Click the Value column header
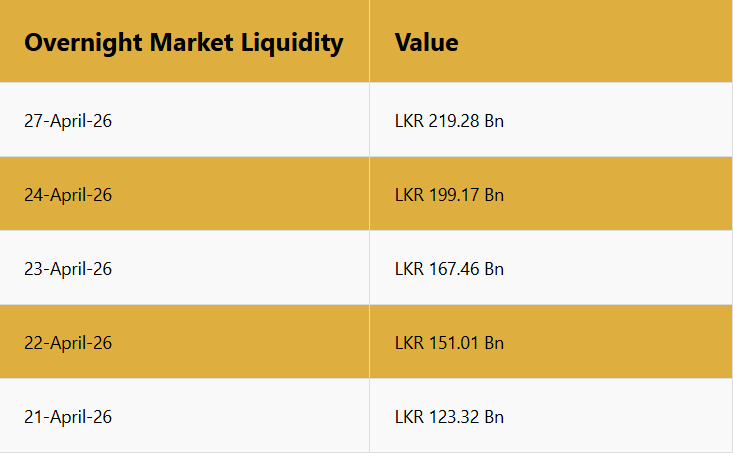 (x=427, y=43)
